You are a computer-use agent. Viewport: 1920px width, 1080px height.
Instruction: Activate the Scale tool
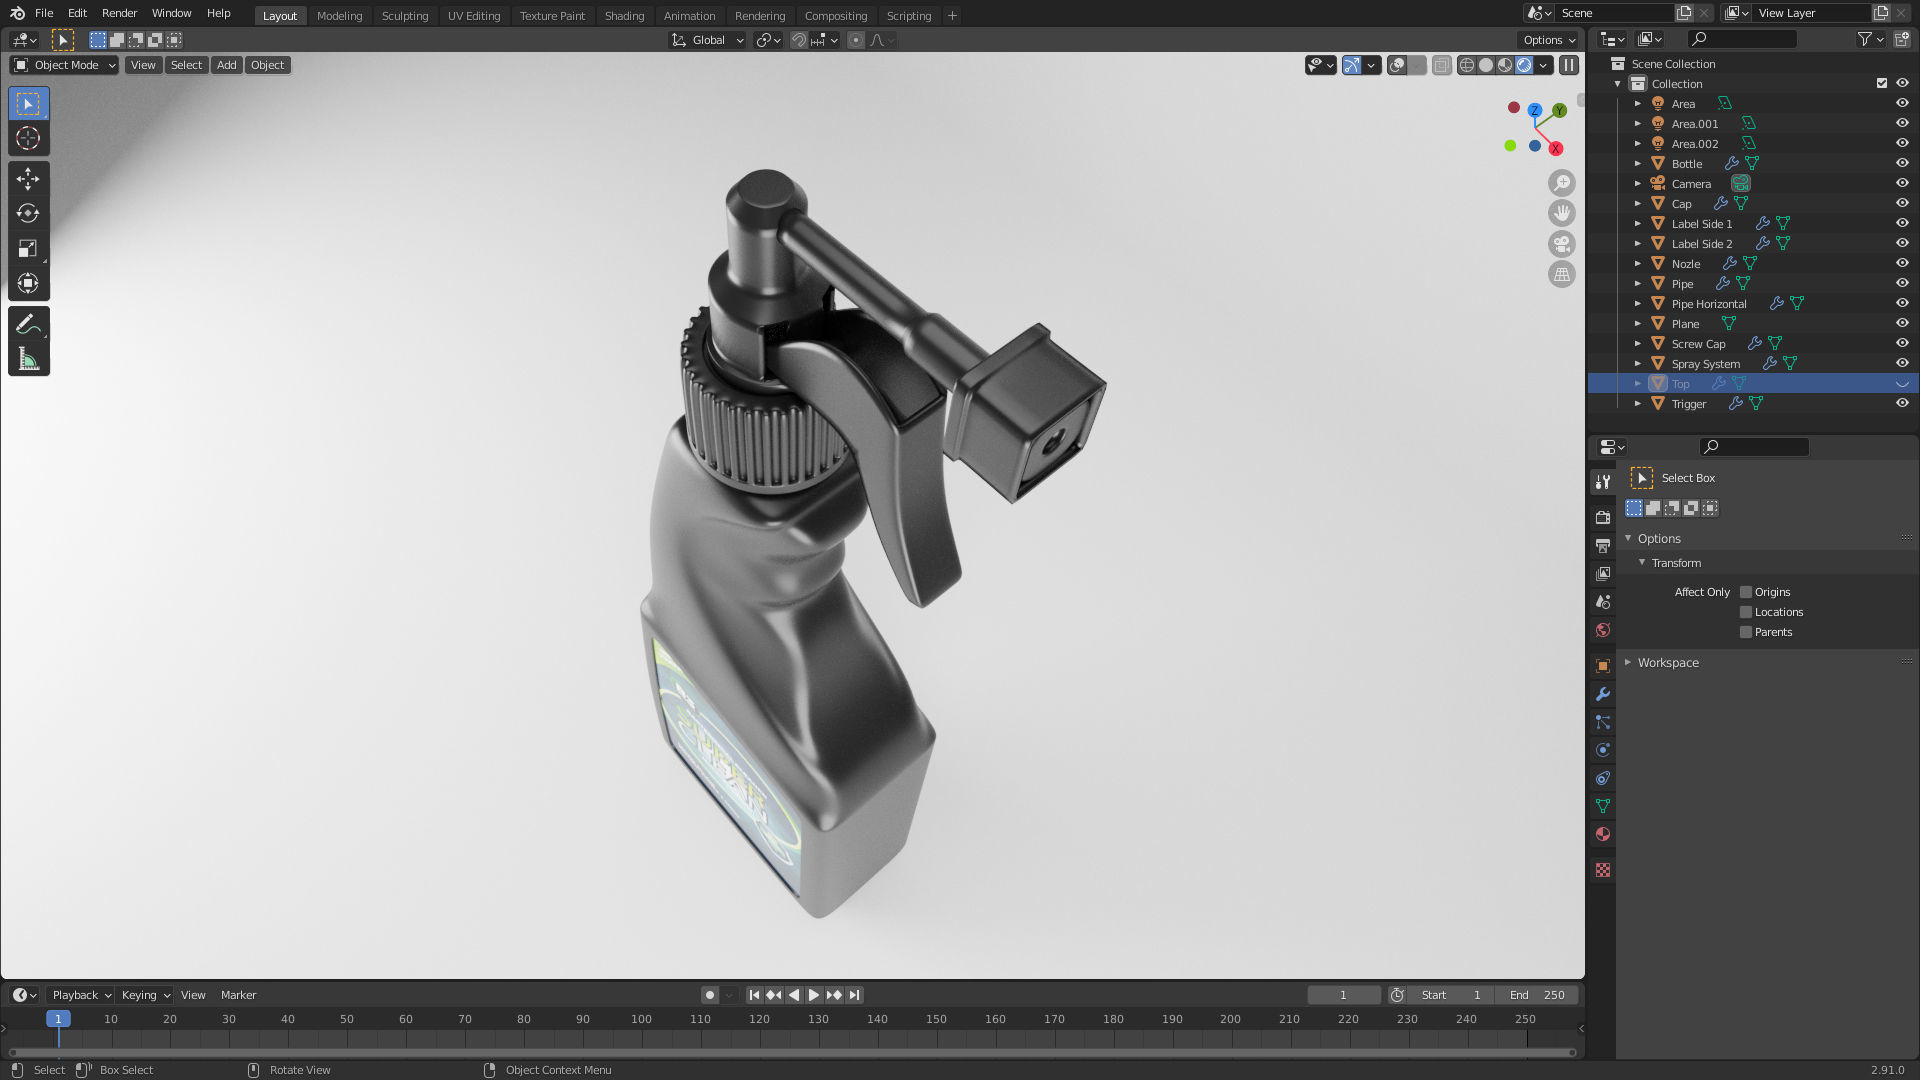[28, 248]
